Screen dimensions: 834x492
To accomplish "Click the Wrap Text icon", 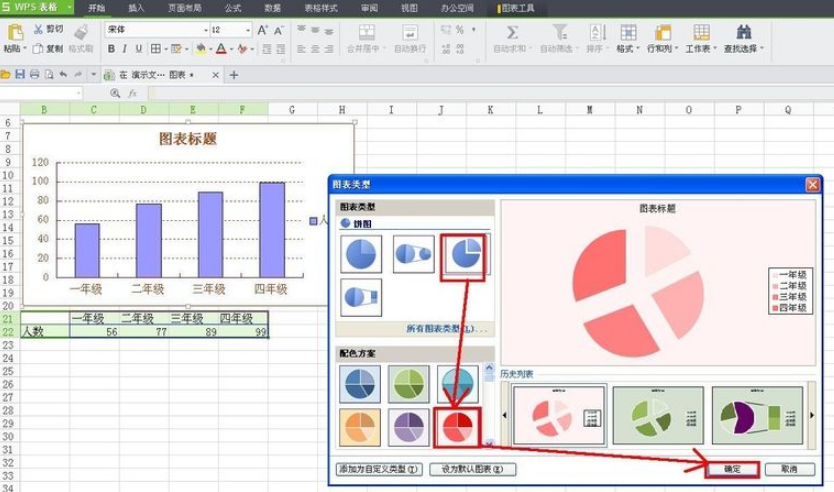I will [410, 32].
